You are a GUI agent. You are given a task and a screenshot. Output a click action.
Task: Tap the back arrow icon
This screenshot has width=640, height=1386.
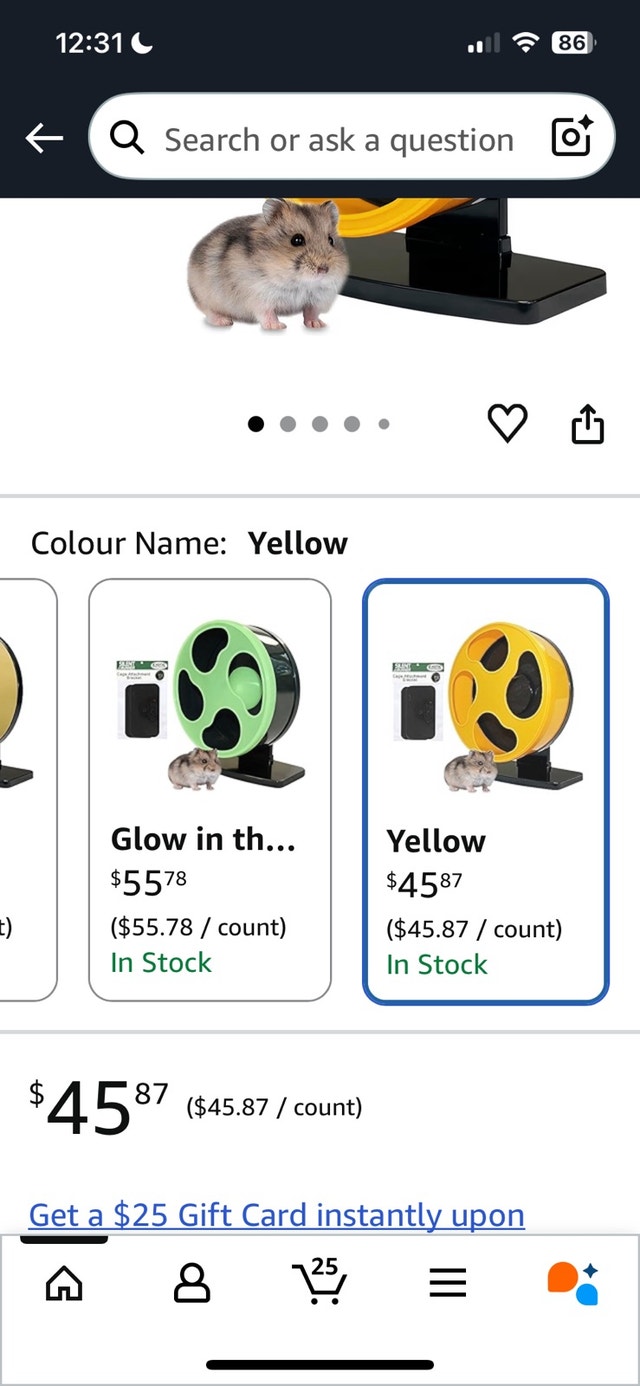pyautogui.click(x=44, y=140)
